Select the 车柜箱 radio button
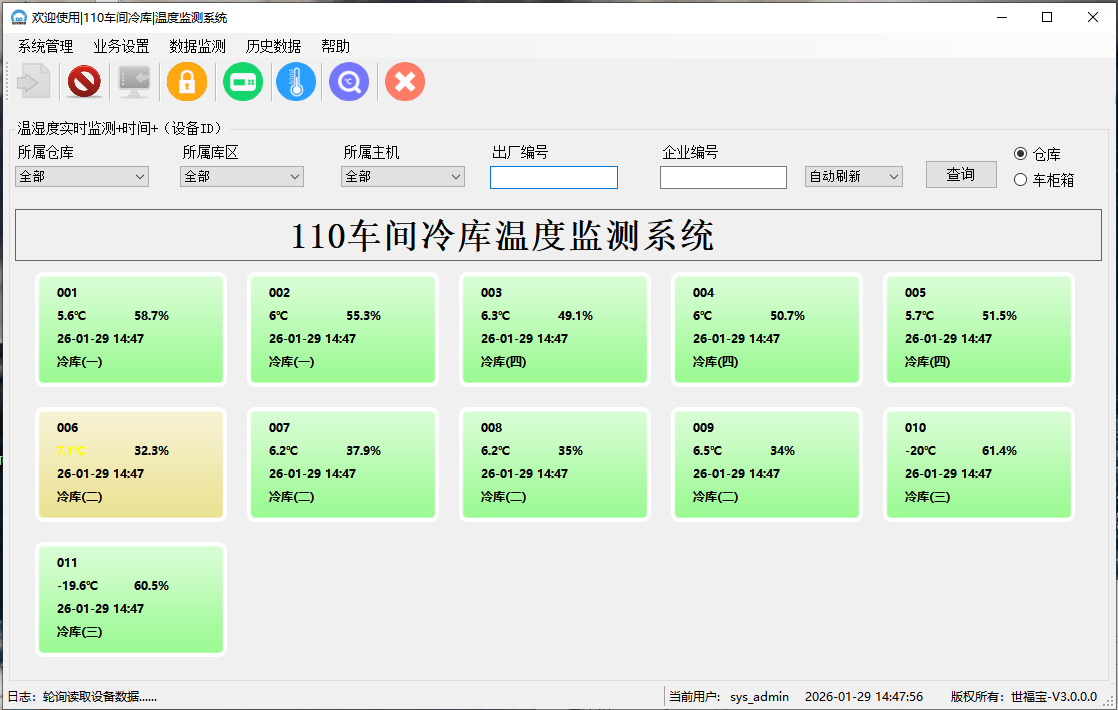 pyautogui.click(x=1020, y=180)
